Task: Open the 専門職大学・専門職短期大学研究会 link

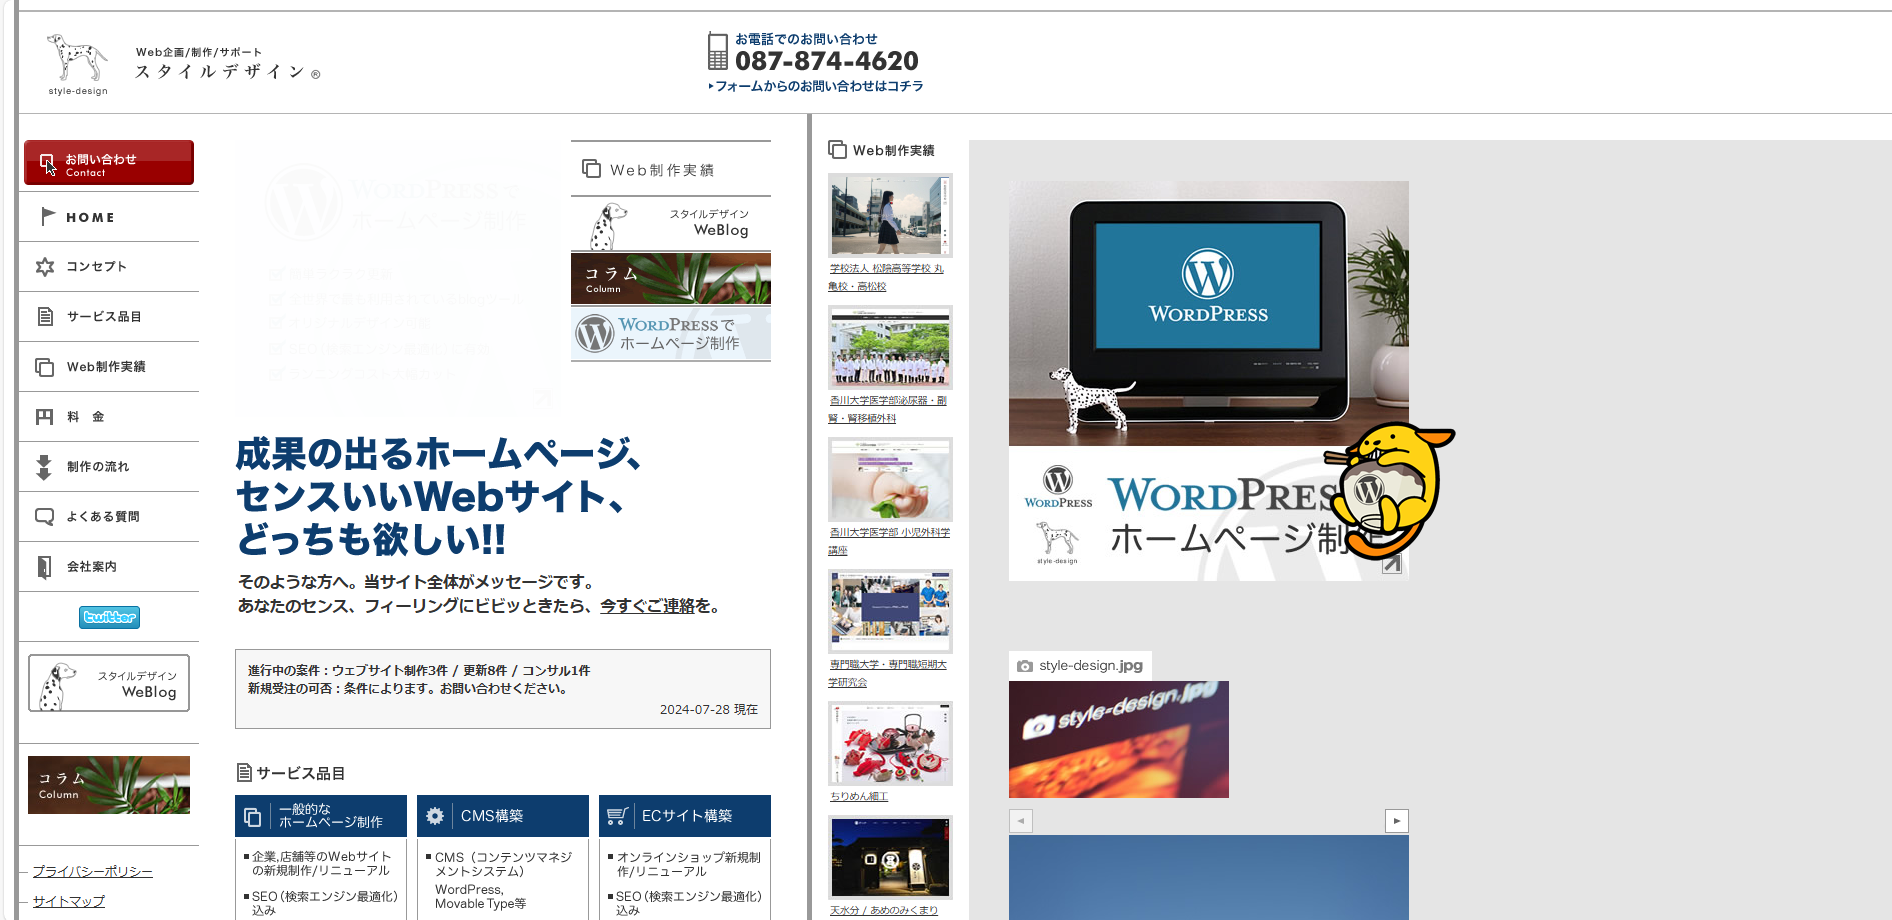Action: point(887,673)
